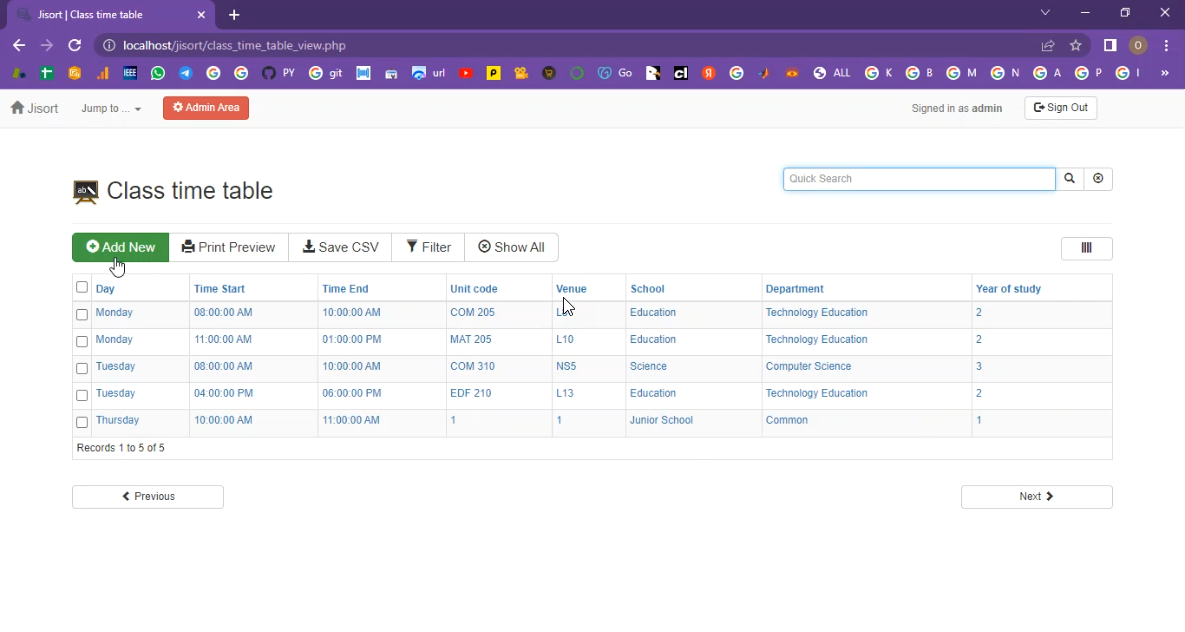Click the green Add New button

point(120,247)
